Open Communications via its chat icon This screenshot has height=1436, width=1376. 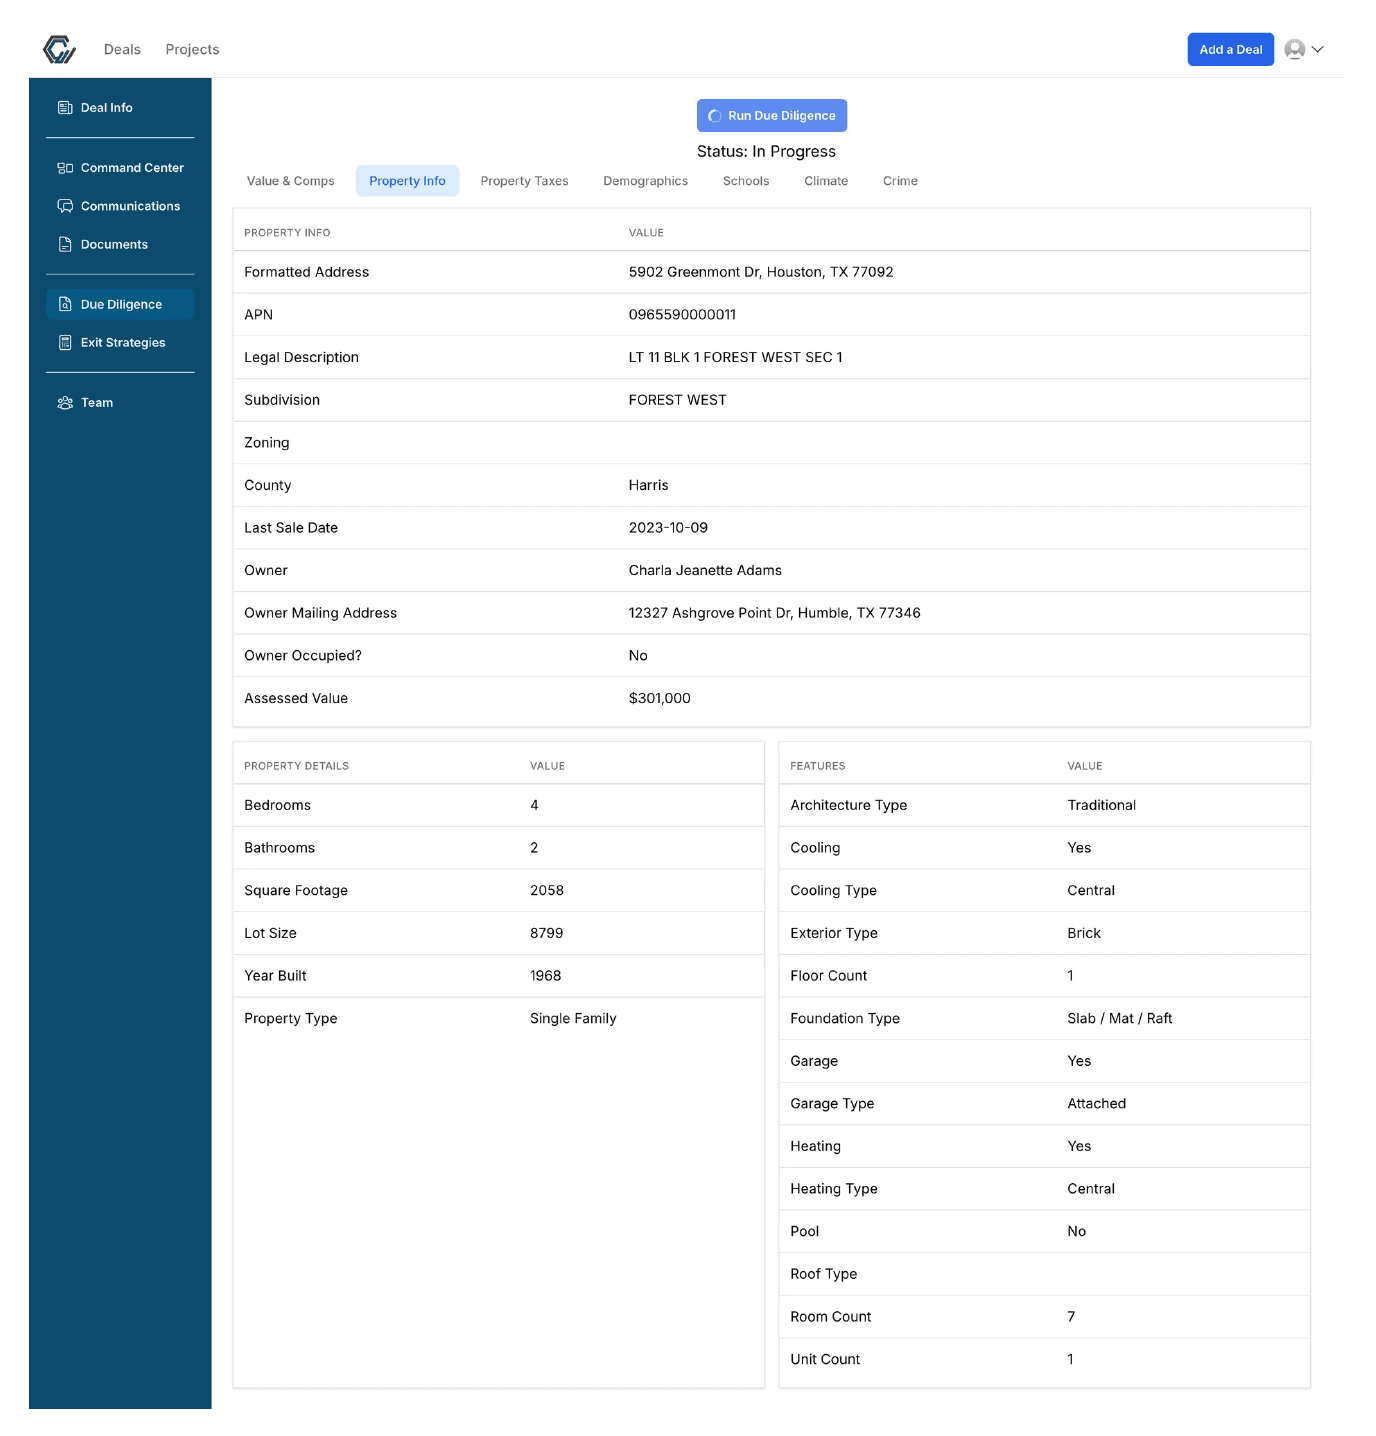[65, 206]
